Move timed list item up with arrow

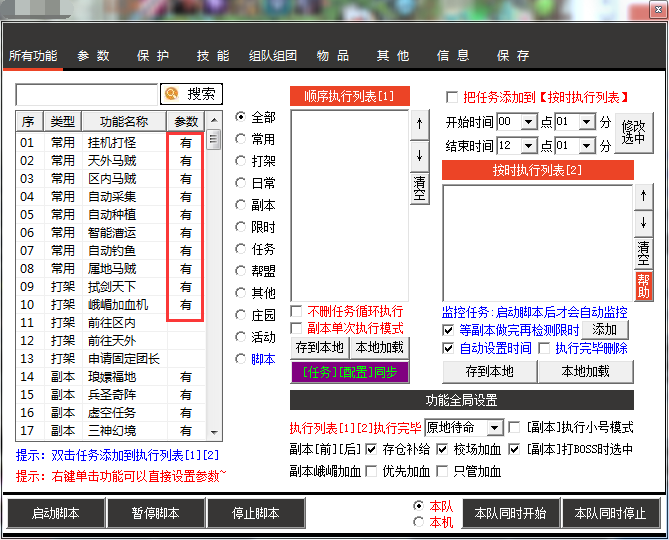[x=643, y=196]
